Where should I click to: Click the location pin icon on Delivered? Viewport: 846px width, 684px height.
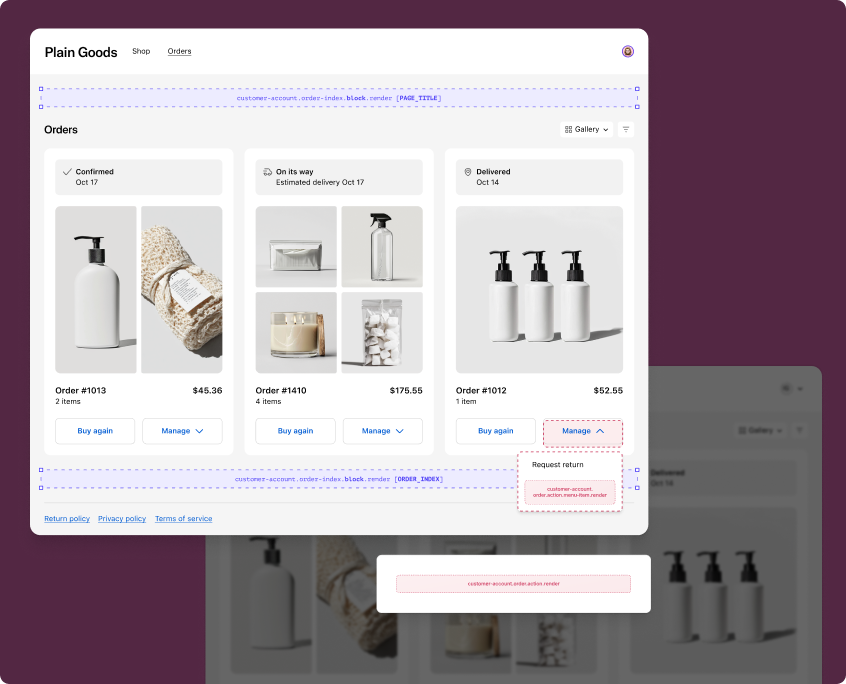pyautogui.click(x=468, y=172)
